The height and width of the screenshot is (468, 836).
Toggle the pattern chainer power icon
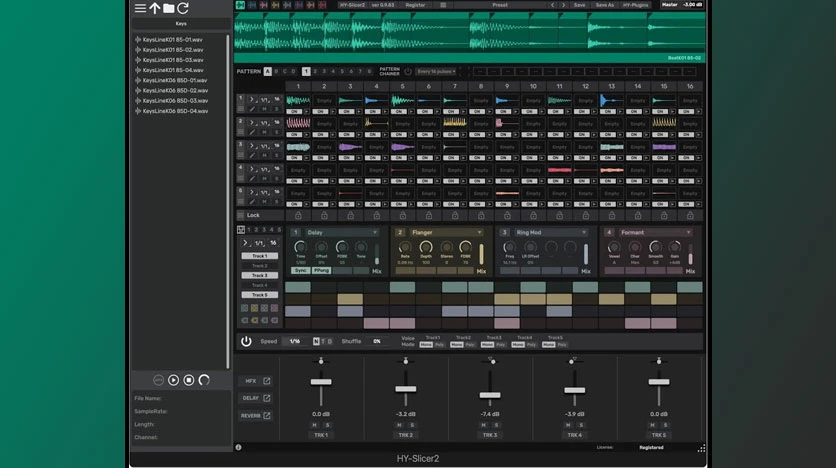[x=408, y=71]
